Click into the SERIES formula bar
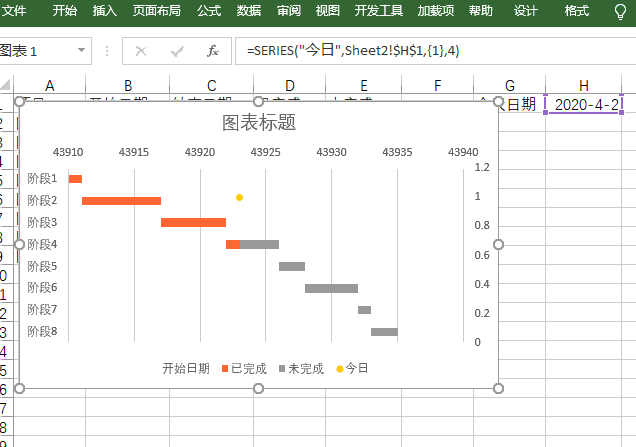The width and height of the screenshot is (636, 447). (435, 51)
